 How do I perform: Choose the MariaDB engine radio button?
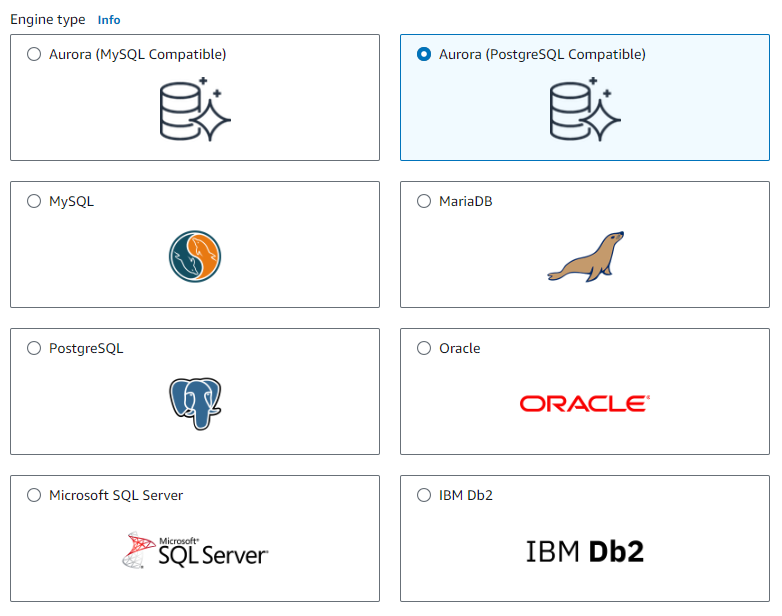(424, 201)
